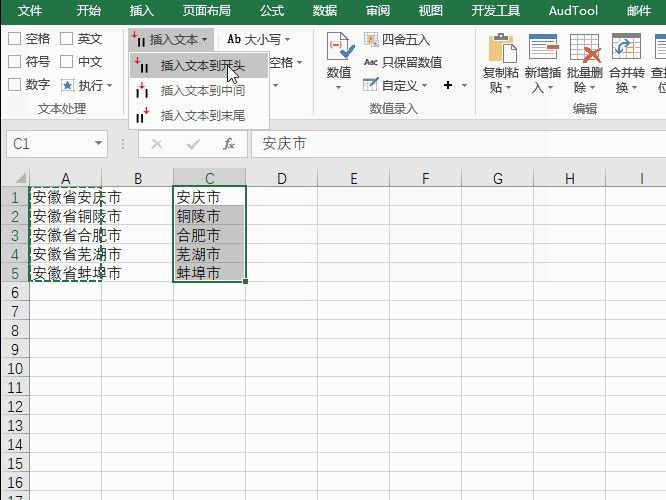Select row 8 header

(15, 330)
